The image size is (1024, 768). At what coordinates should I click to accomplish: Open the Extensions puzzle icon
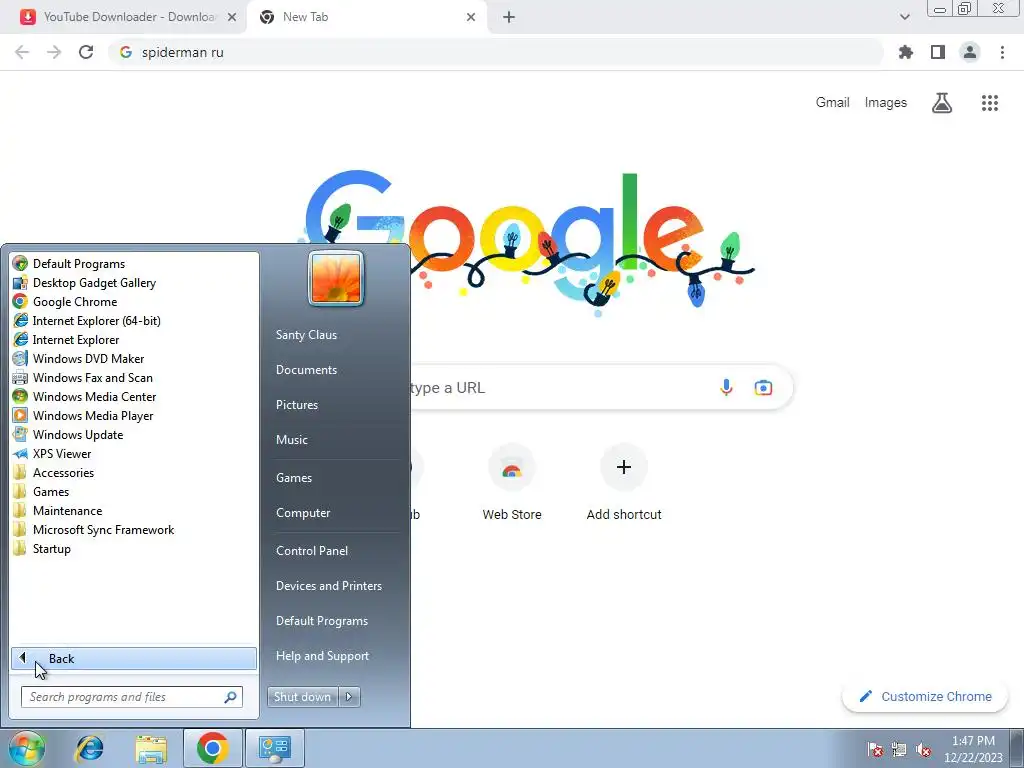[x=905, y=52]
